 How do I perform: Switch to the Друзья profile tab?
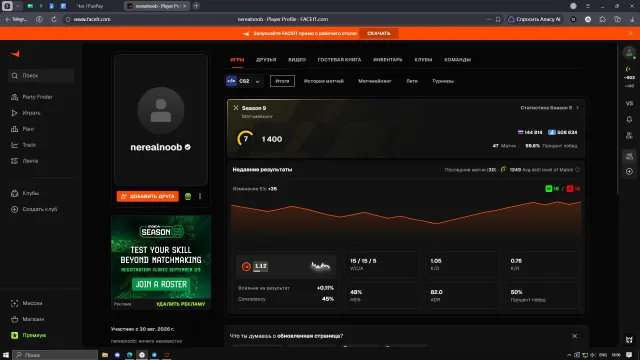(x=266, y=60)
